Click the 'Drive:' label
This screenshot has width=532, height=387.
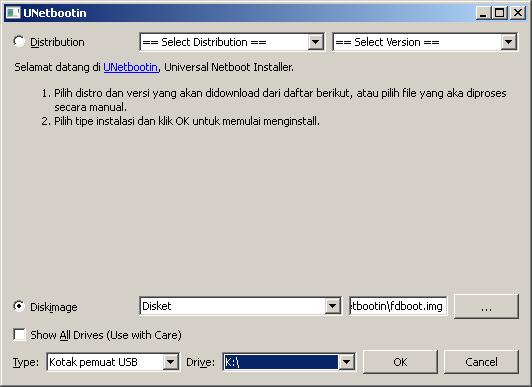click(x=201, y=362)
